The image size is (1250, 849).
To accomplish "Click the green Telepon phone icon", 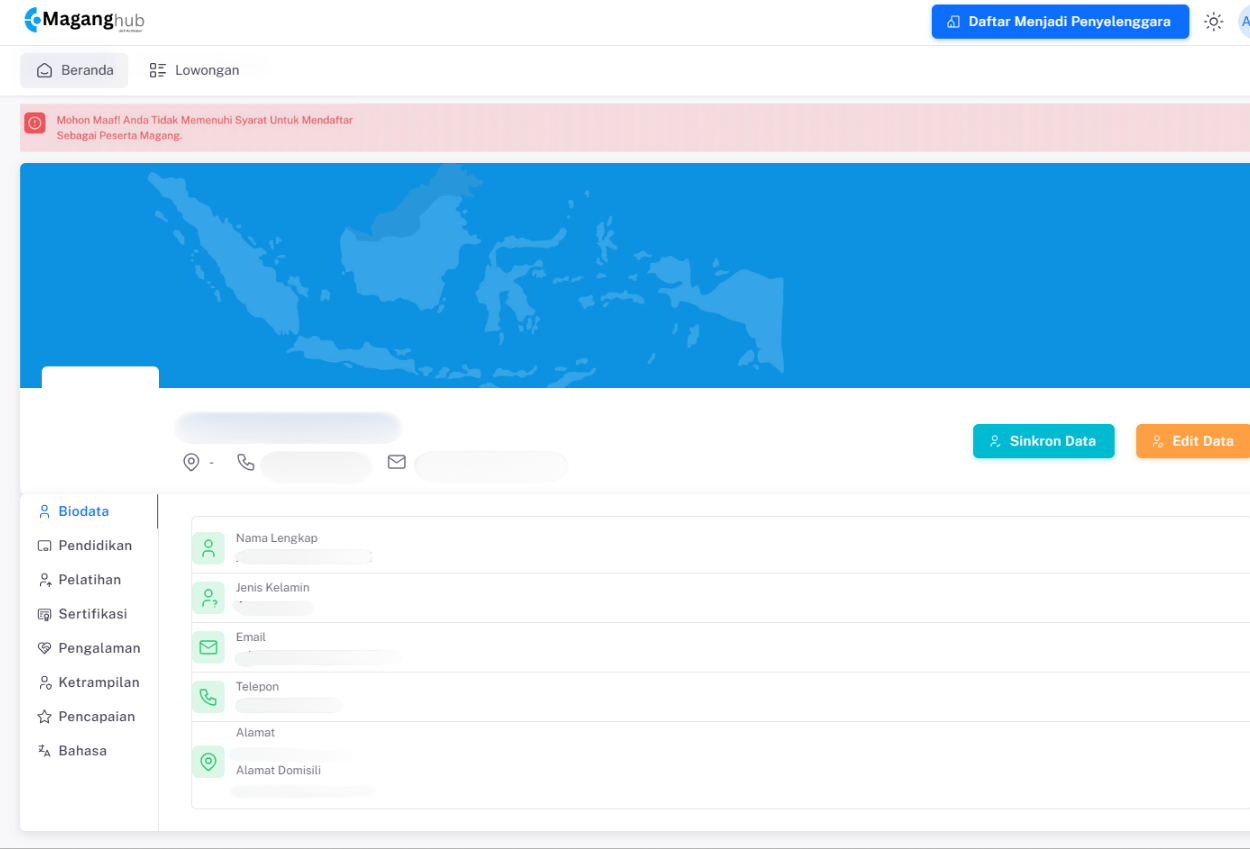I will point(208,697).
